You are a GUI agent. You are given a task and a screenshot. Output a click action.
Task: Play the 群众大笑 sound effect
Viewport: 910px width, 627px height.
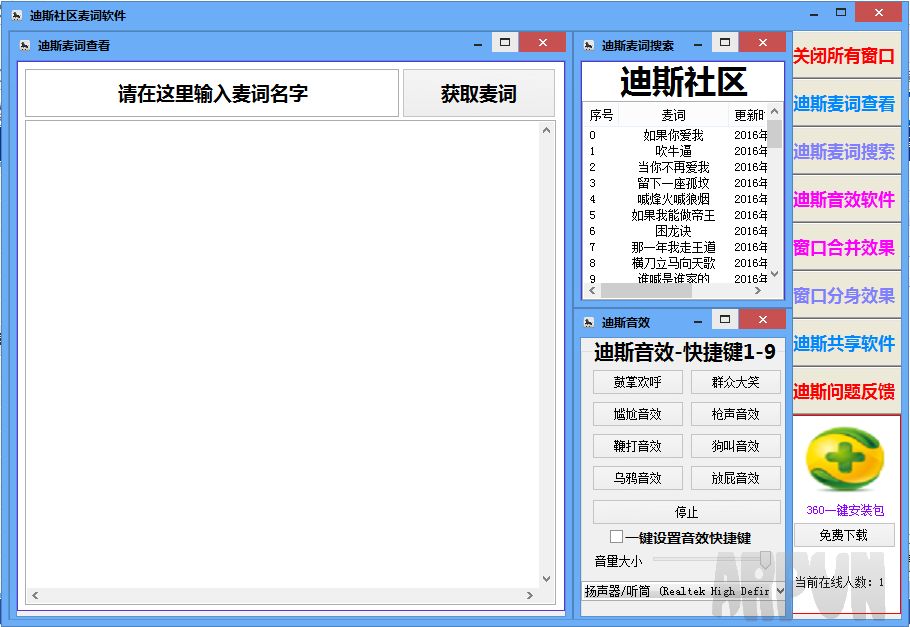pos(735,382)
